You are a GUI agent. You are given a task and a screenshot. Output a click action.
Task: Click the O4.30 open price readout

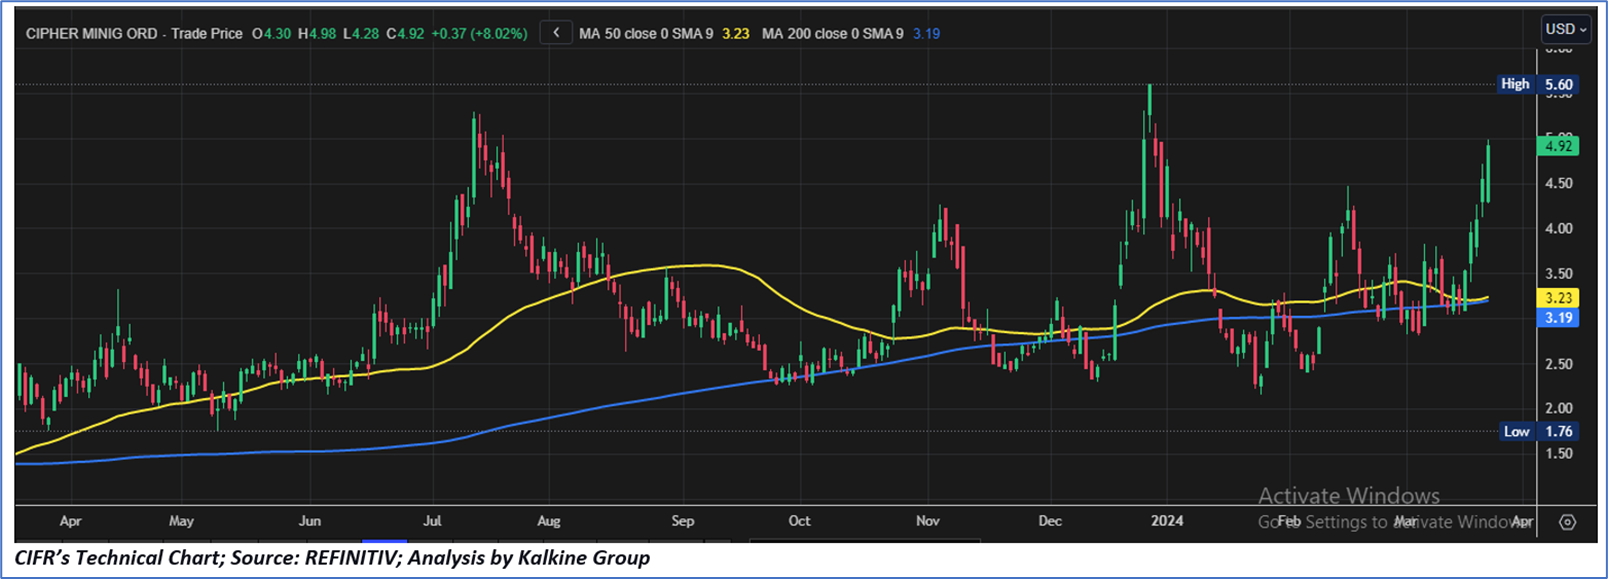click(271, 33)
